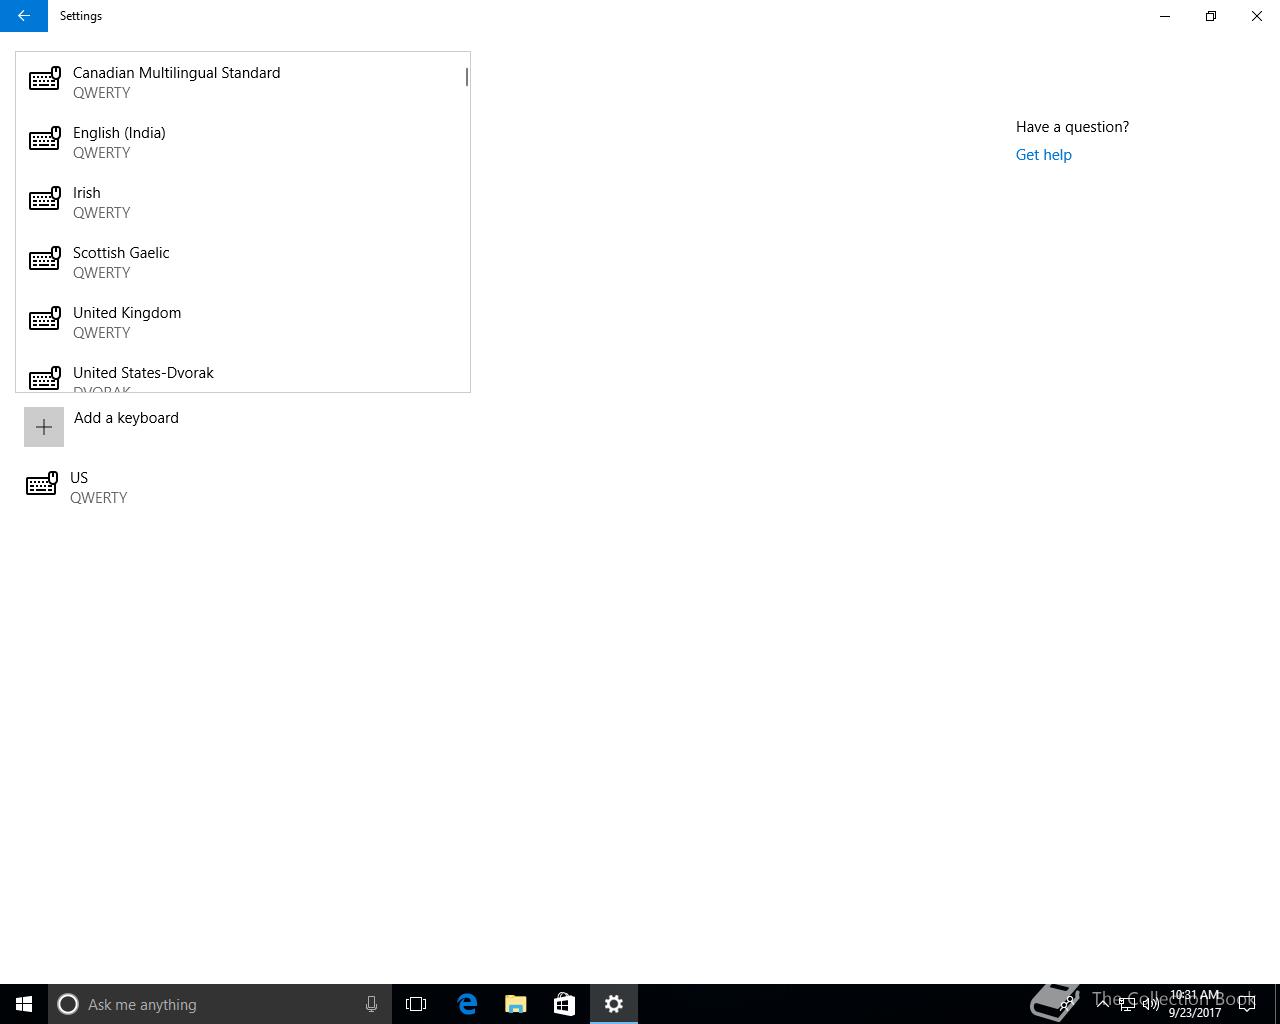1280x1024 pixels.
Task: Click the English (India) keyboard icon
Action: pos(44,139)
